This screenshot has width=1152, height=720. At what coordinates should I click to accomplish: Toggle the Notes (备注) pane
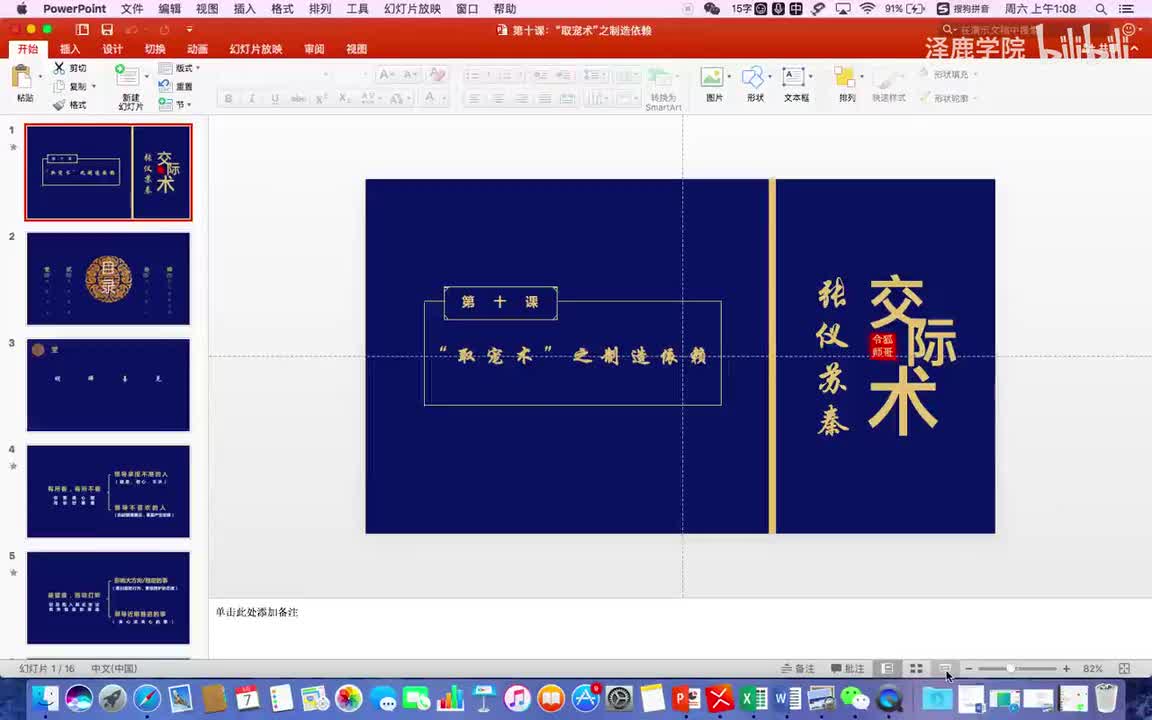[798, 669]
